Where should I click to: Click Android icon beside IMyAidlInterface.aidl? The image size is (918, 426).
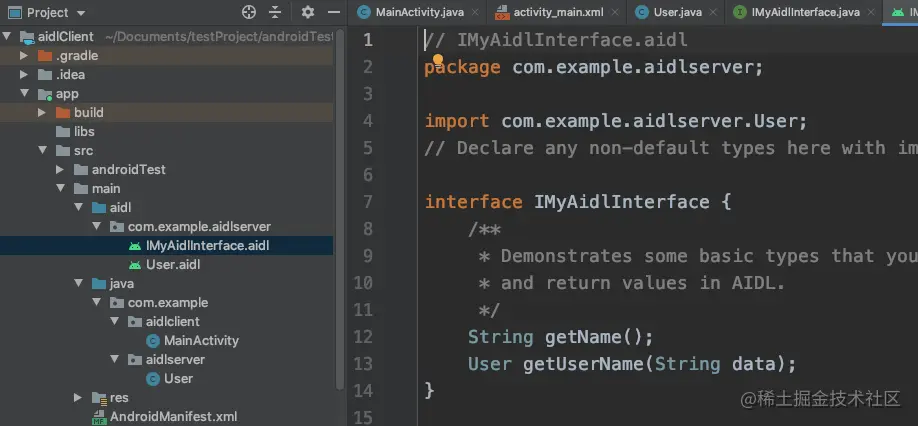click(x=135, y=246)
